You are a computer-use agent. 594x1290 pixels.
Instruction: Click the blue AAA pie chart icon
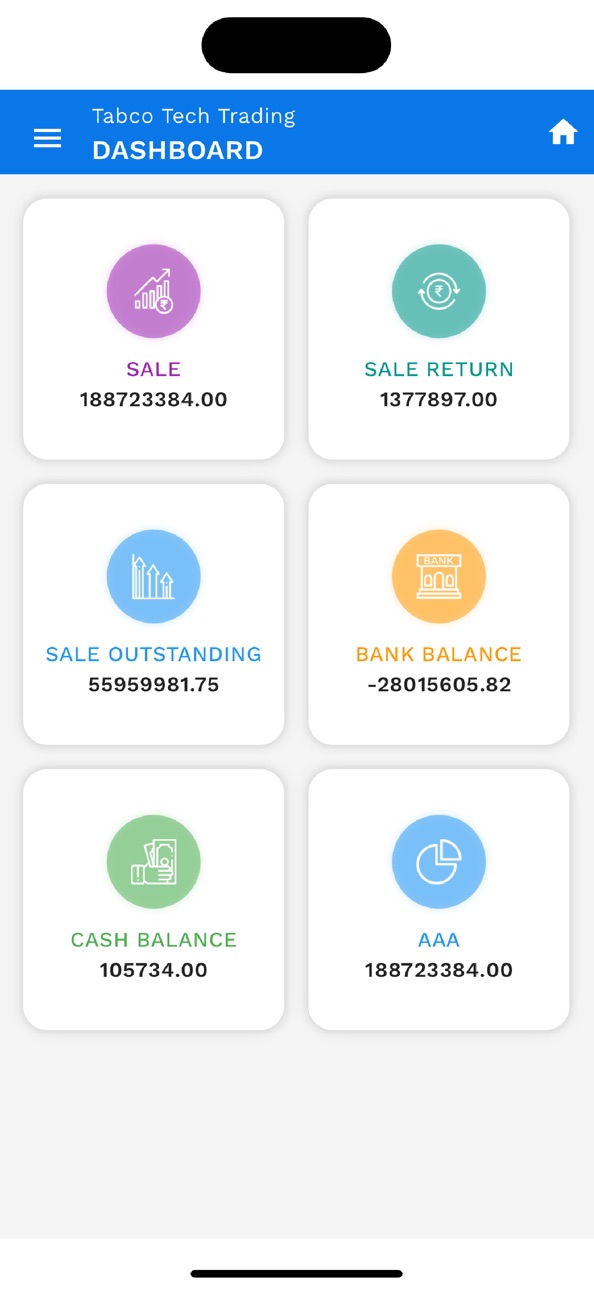(x=439, y=861)
